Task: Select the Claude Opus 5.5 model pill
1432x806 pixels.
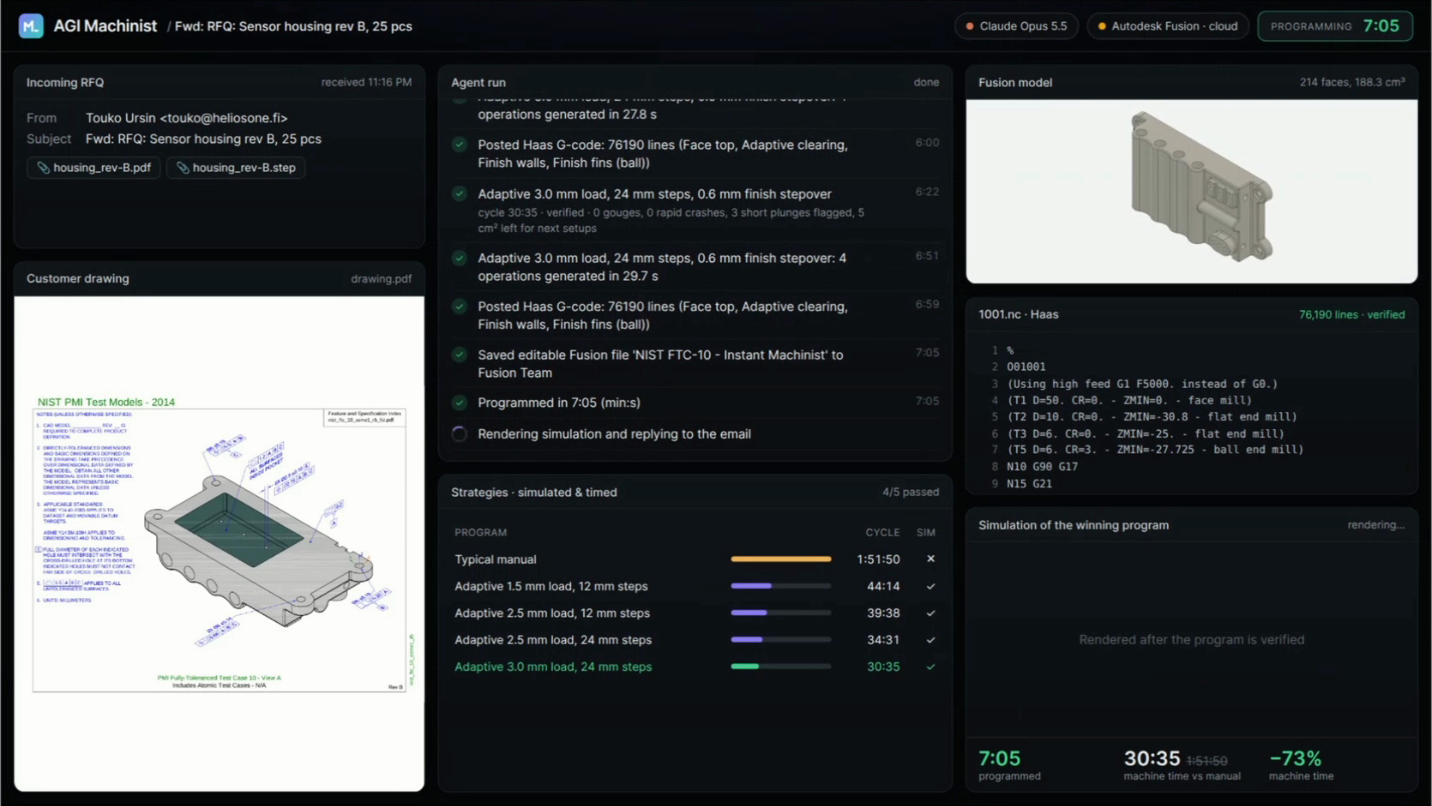Action: [x=1016, y=26]
